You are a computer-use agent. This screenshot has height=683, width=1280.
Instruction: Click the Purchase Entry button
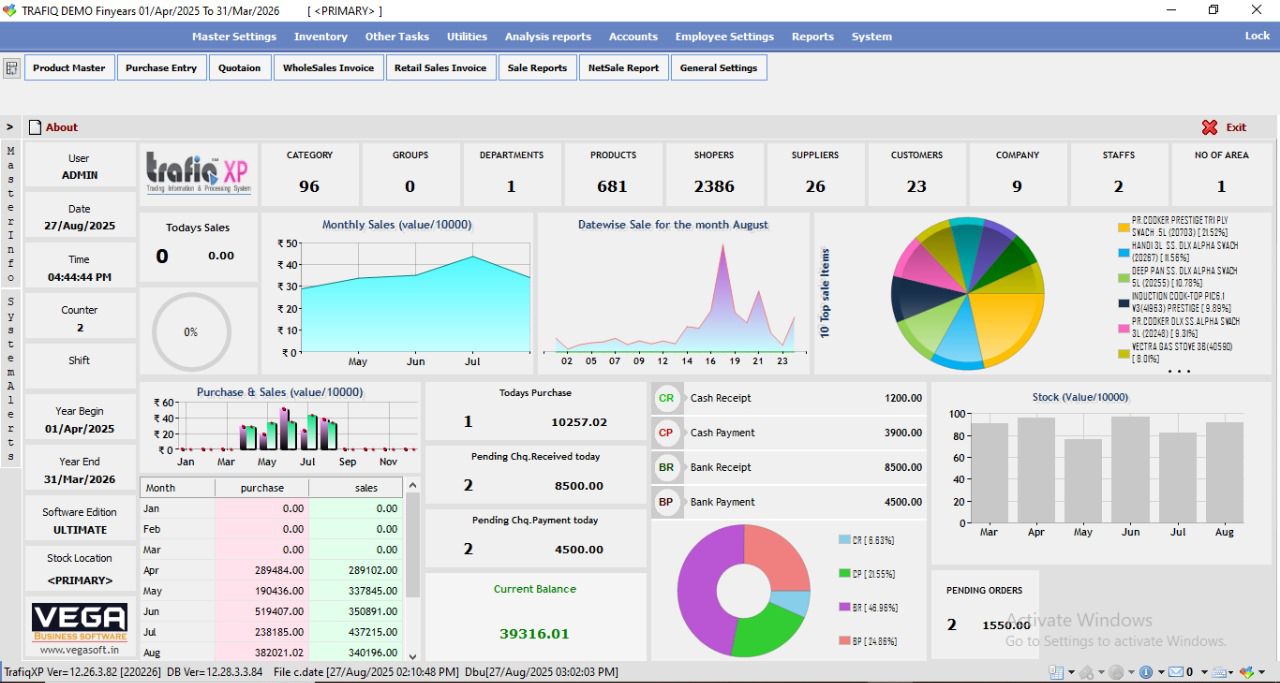click(x=161, y=68)
